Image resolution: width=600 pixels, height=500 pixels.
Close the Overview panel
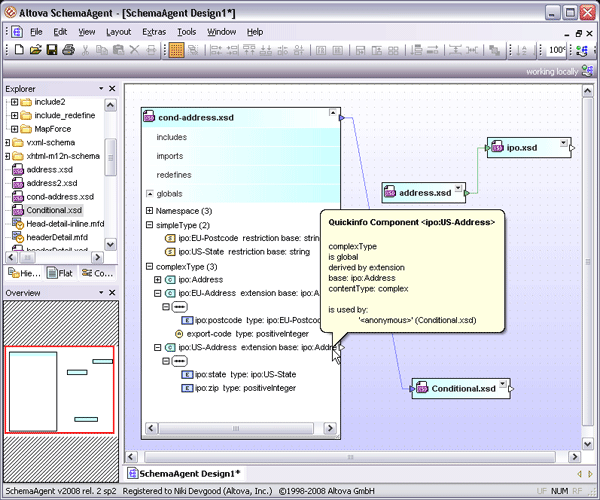[x=112, y=293]
